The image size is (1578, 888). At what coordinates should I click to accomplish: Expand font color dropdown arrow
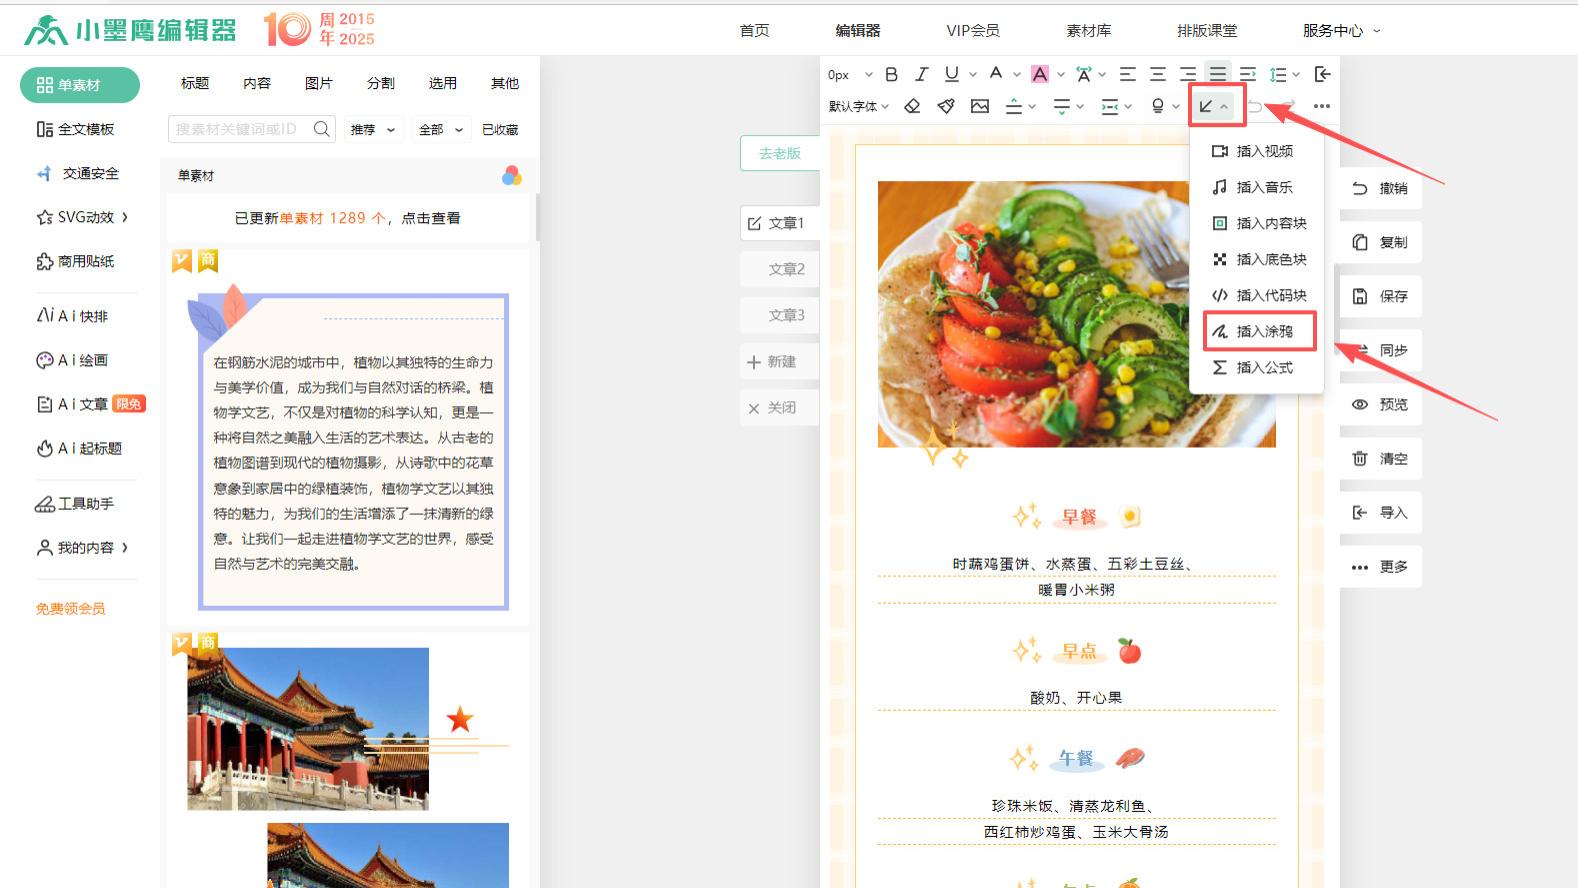point(1017,75)
